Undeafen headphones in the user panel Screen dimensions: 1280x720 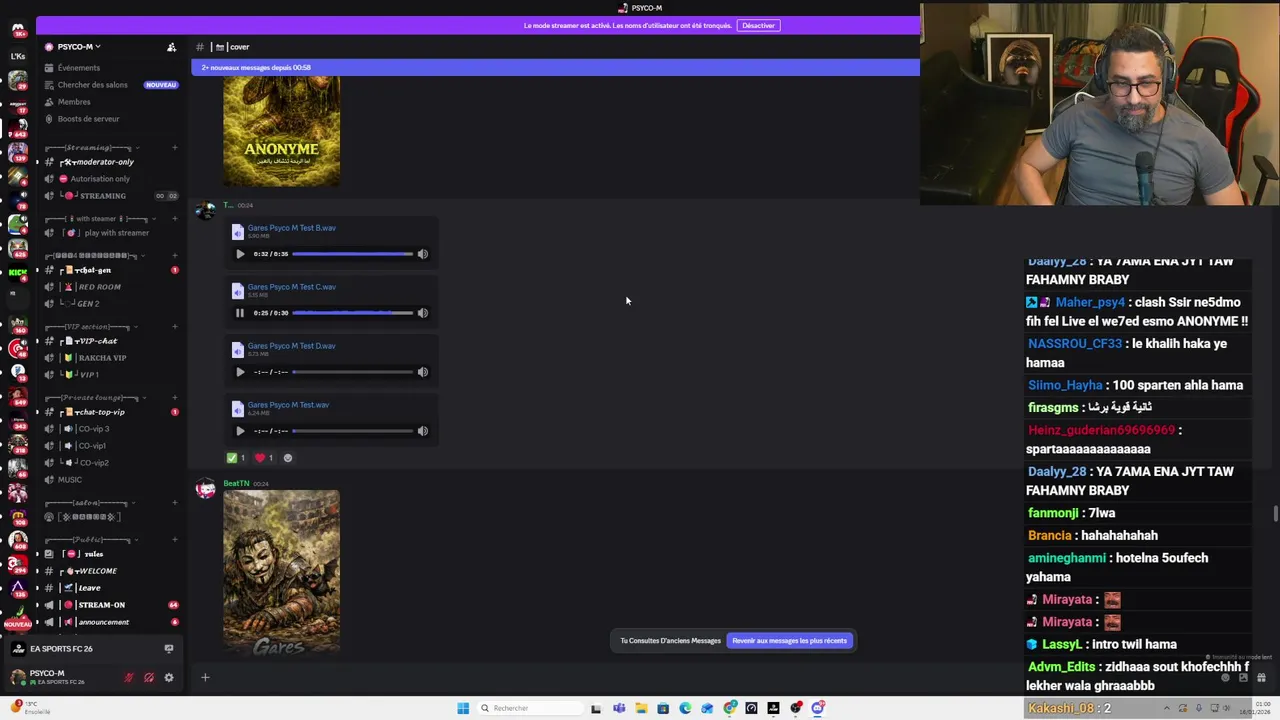[x=149, y=677]
